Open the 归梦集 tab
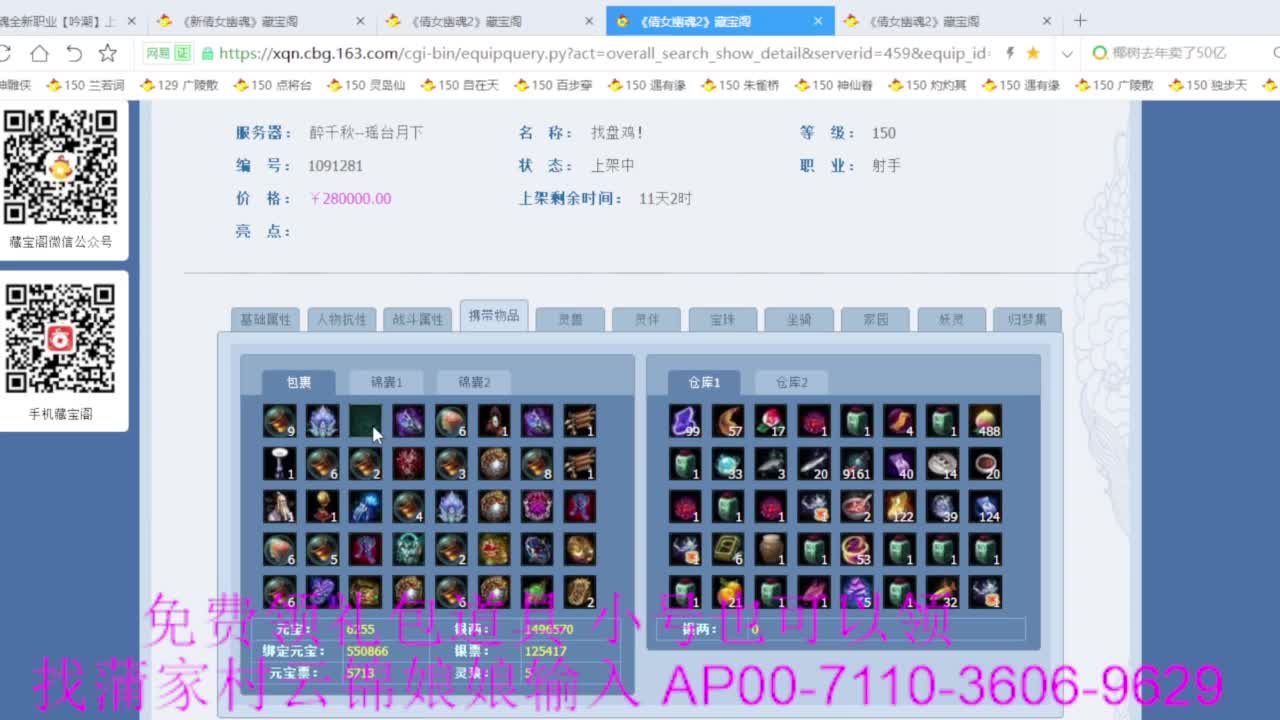The width and height of the screenshot is (1280, 720). (x=1028, y=319)
